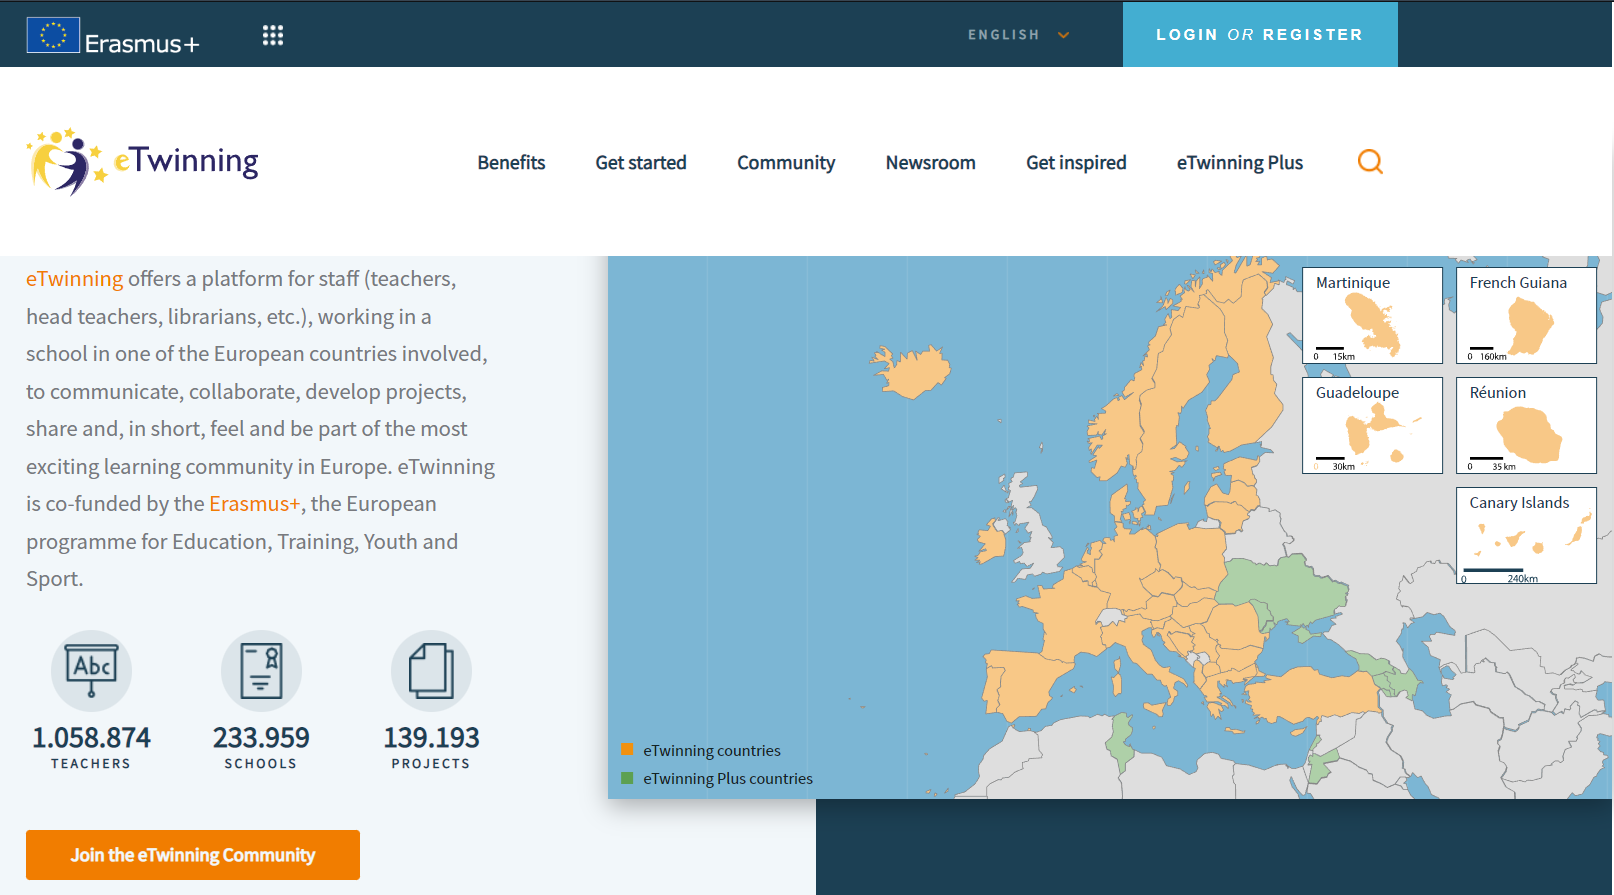Click the Schools certificate icon
1614x895 pixels.
pyautogui.click(x=261, y=670)
